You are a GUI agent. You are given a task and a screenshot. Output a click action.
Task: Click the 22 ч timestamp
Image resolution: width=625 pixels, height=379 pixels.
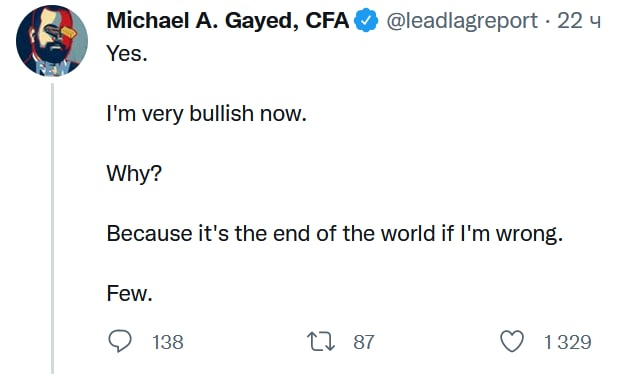click(579, 21)
